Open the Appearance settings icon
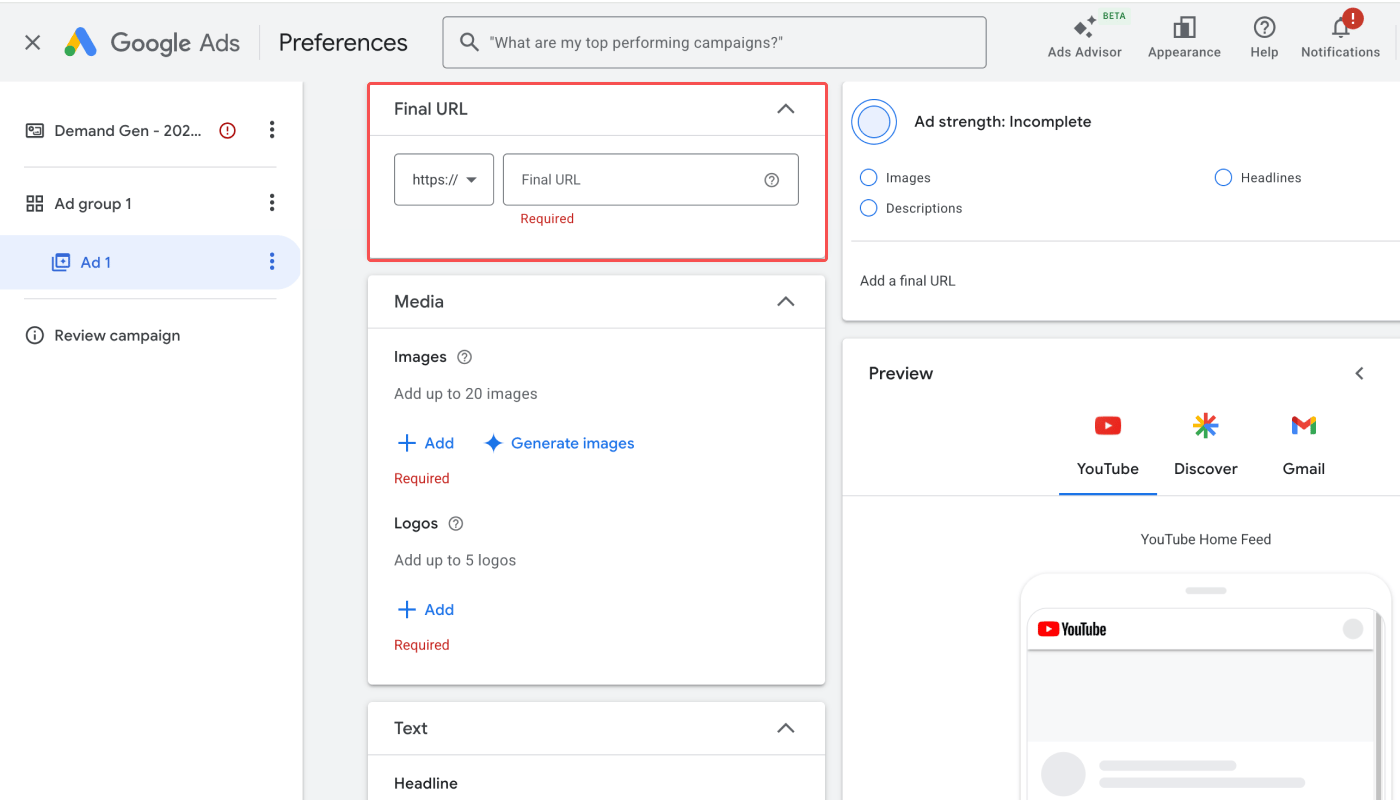 (x=1184, y=28)
